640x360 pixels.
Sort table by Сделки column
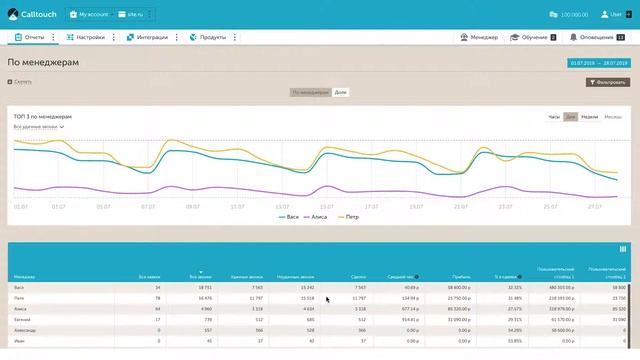(x=358, y=277)
